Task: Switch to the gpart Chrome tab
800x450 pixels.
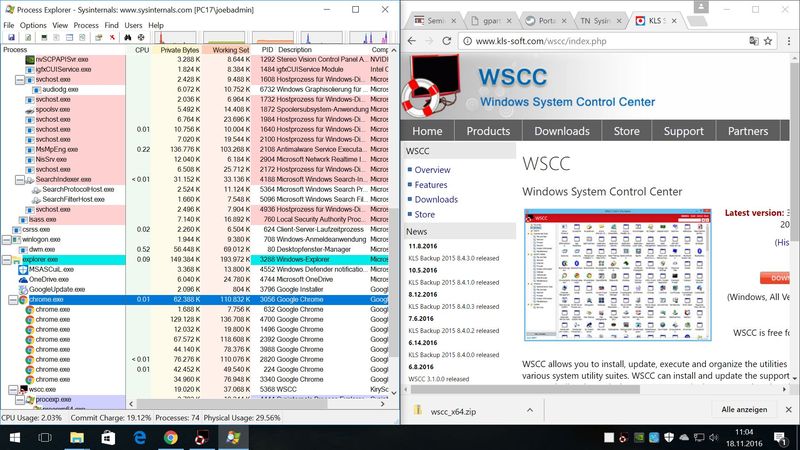Action: (x=492, y=21)
